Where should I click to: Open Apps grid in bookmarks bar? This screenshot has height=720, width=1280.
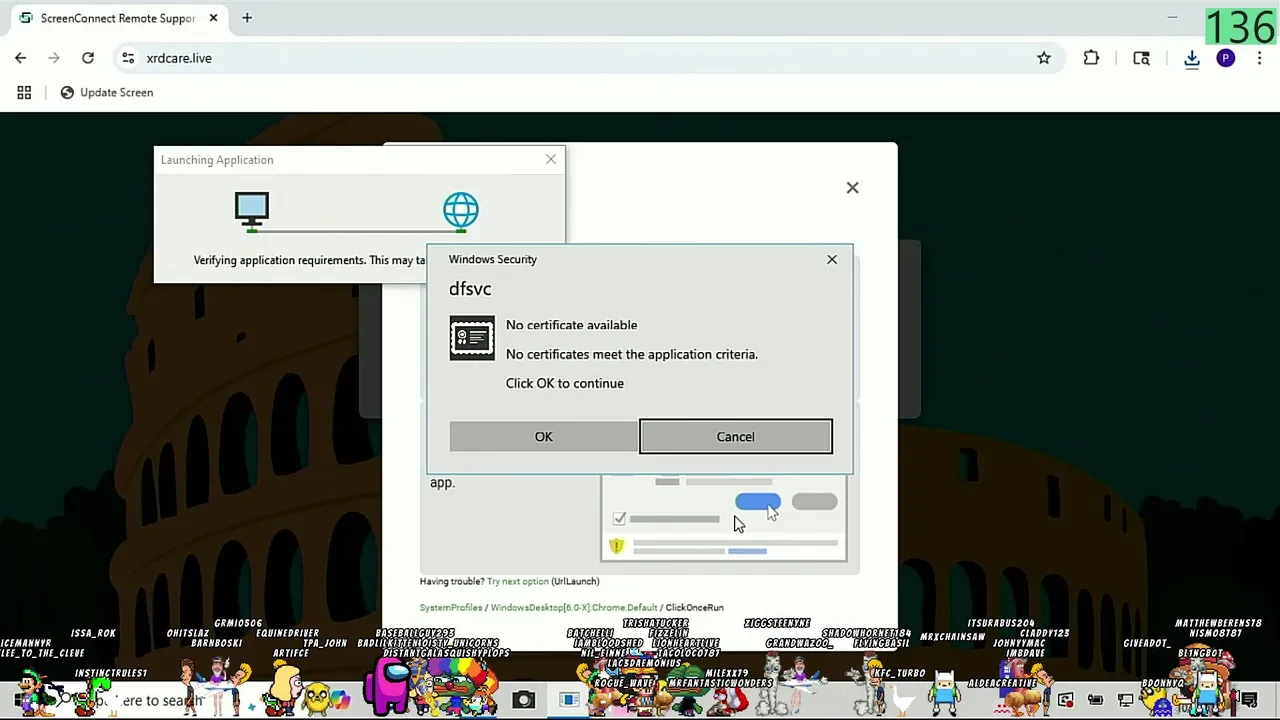coord(24,92)
